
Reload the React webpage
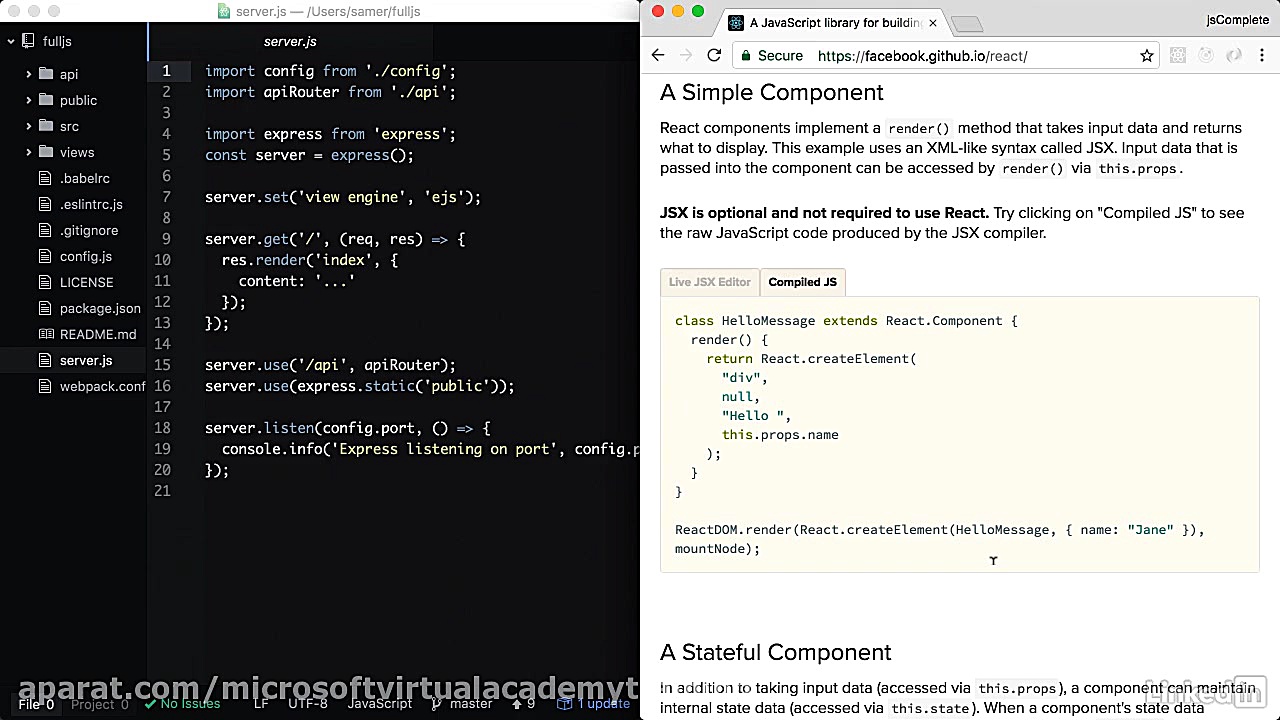tap(713, 56)
